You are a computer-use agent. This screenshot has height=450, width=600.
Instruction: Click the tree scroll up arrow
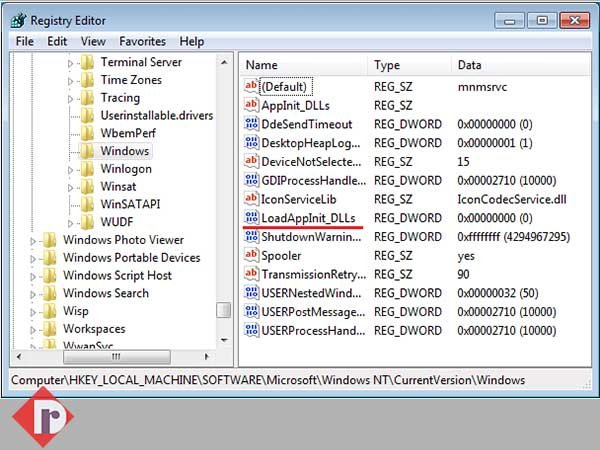point(224,62)
